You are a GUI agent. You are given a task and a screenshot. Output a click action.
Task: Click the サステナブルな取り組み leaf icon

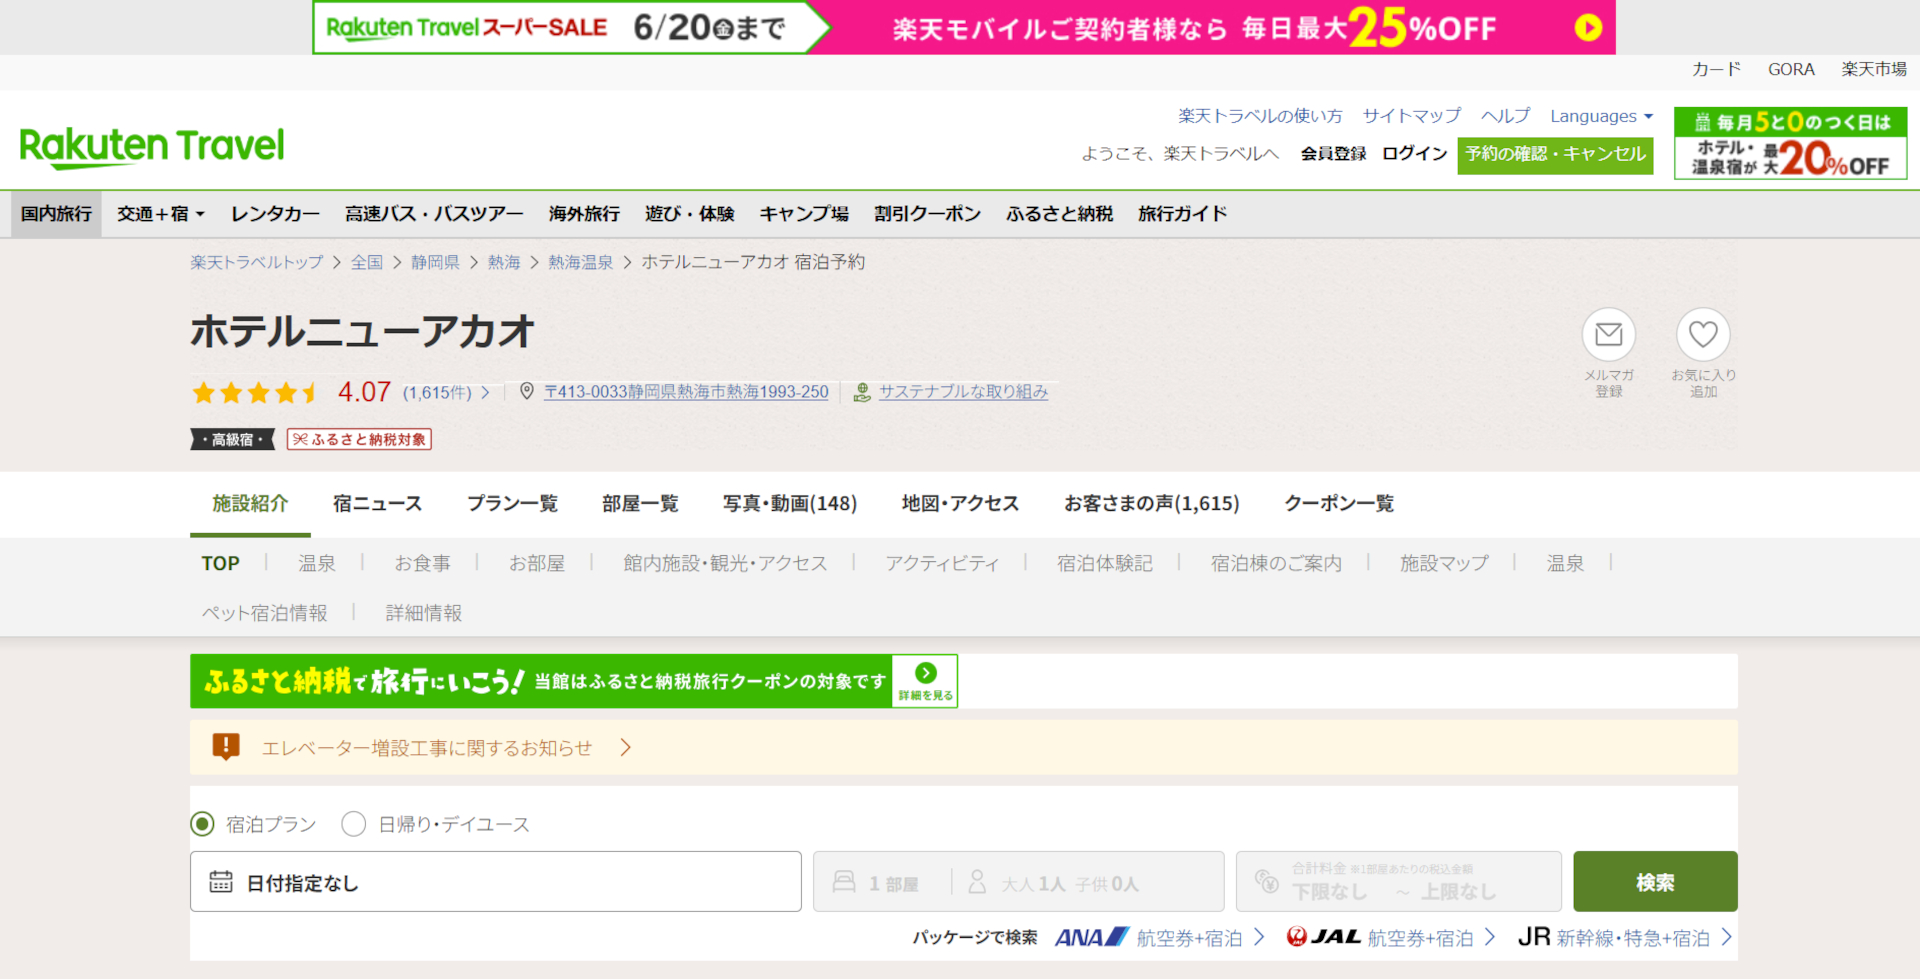(861, 391)
